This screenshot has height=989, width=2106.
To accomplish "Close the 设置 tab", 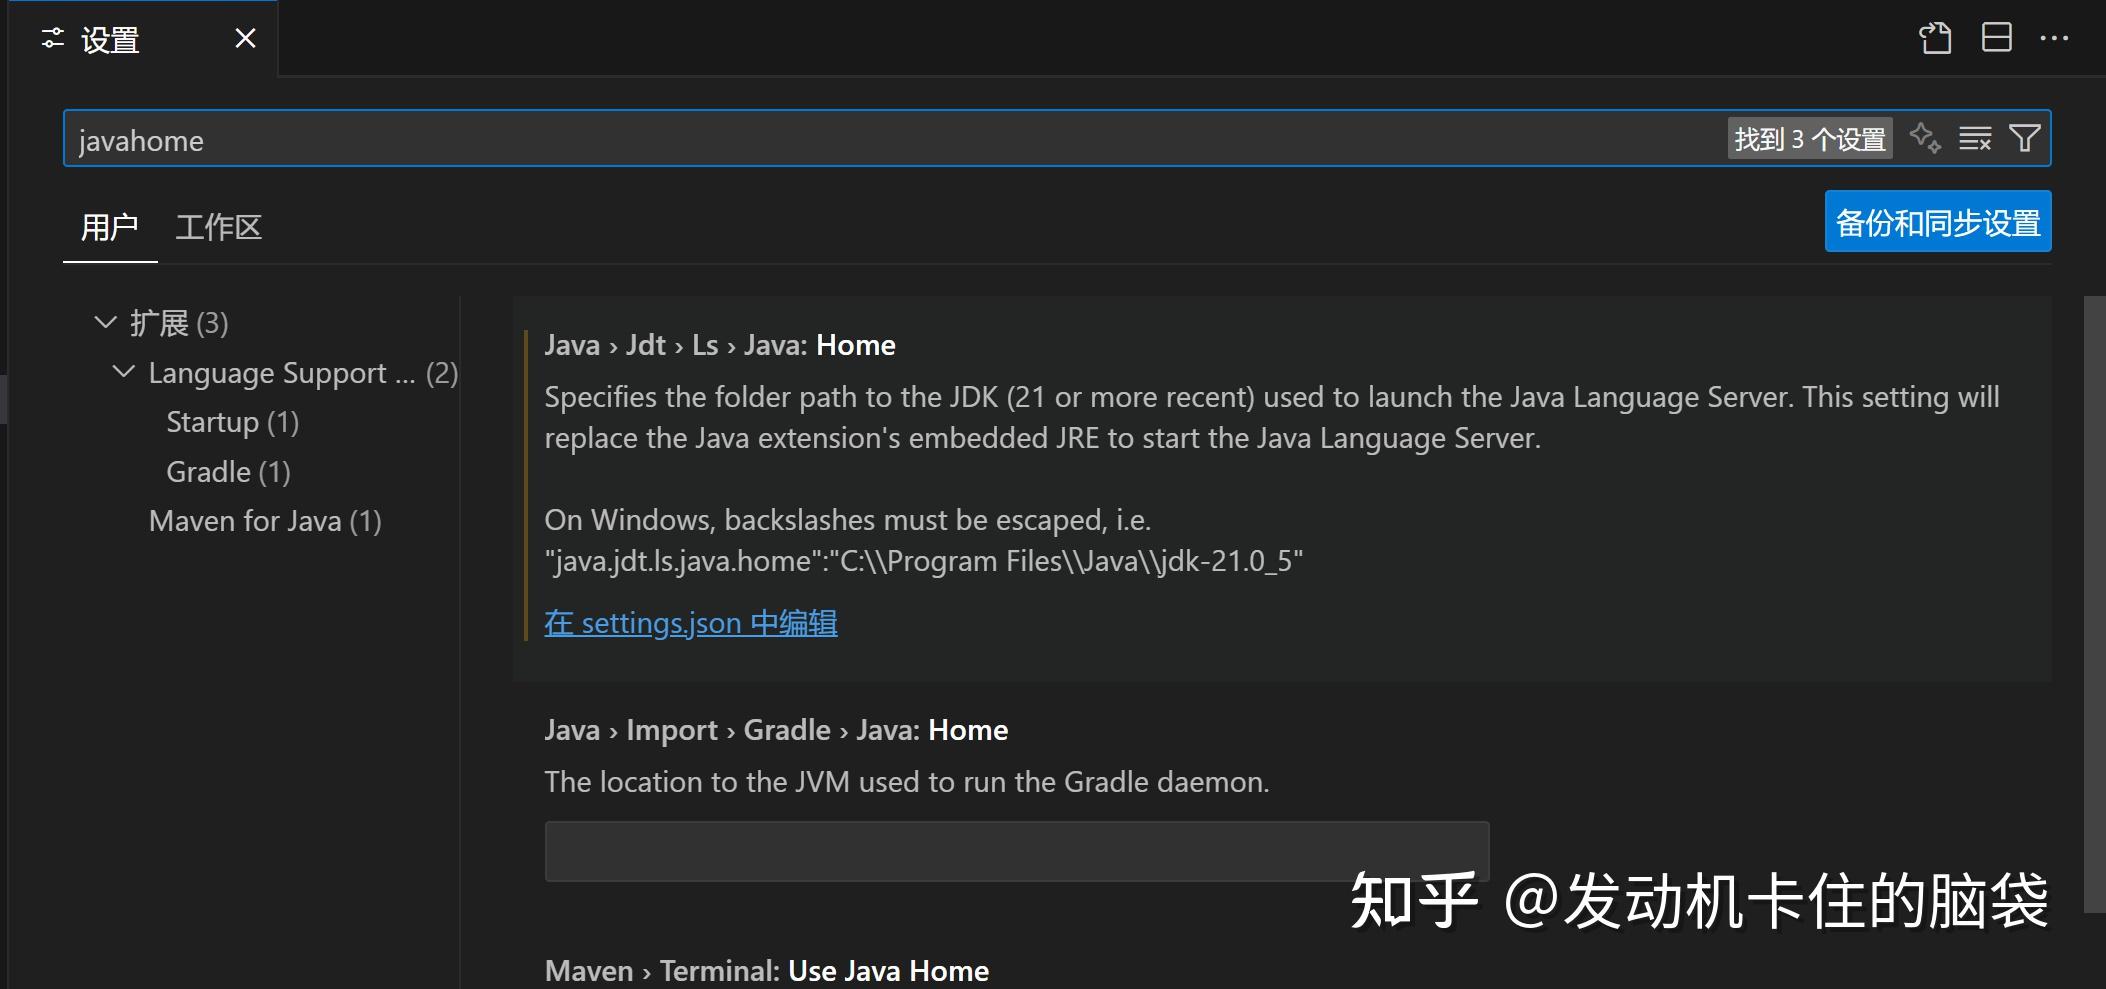I will click(245, 37).
